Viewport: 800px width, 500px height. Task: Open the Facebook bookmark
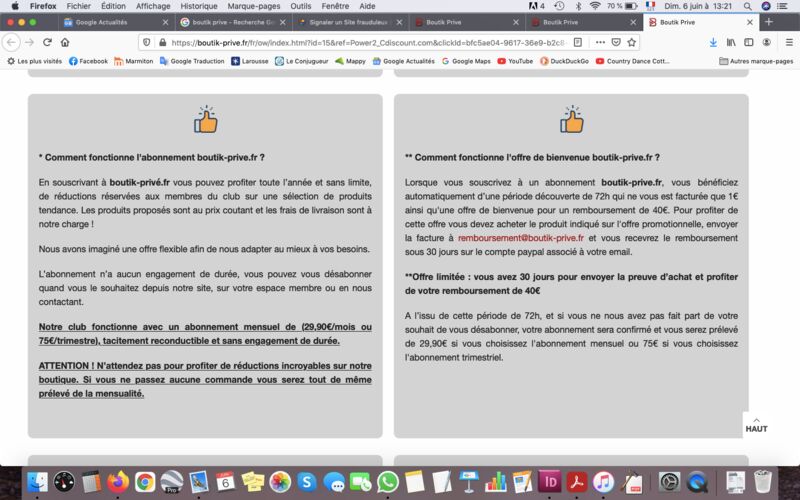[88, 61]
